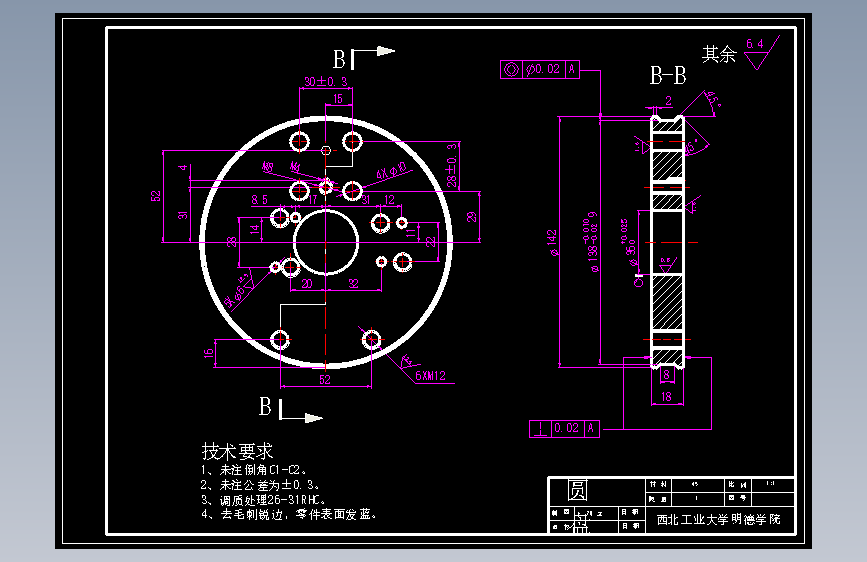The image size is (867, 562).
Task: Click the "29" dimension on right side
Action: click(472, 216)
